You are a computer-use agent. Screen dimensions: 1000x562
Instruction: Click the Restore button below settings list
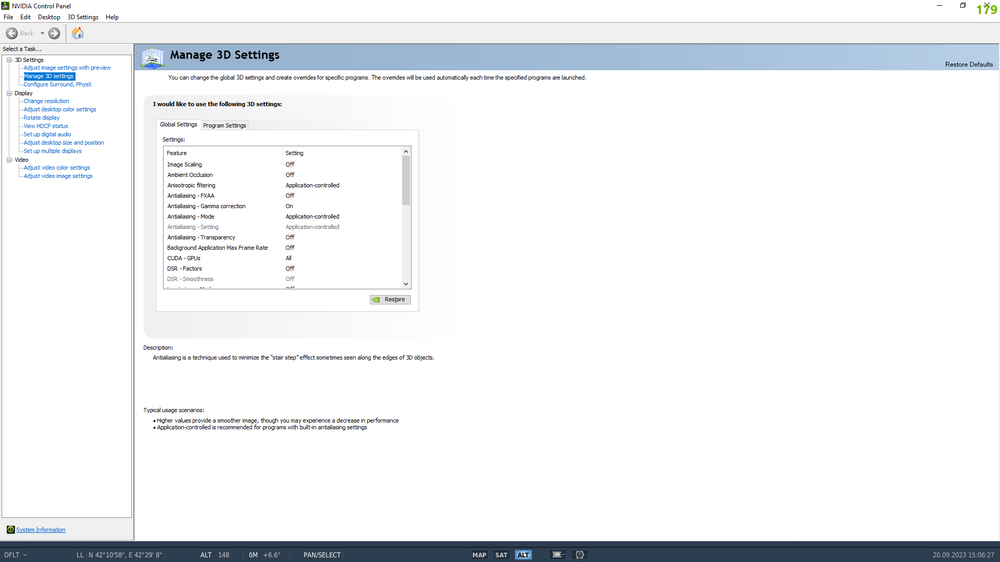tap(390, 299)
